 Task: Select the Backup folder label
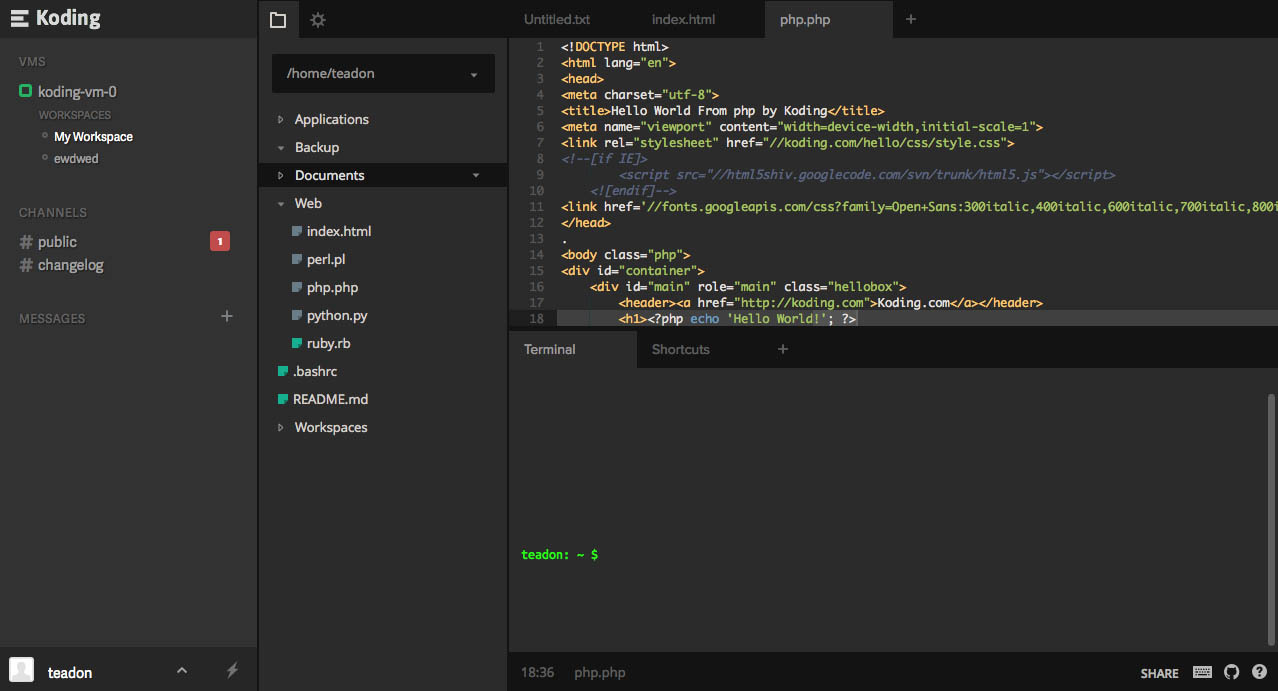316,147
